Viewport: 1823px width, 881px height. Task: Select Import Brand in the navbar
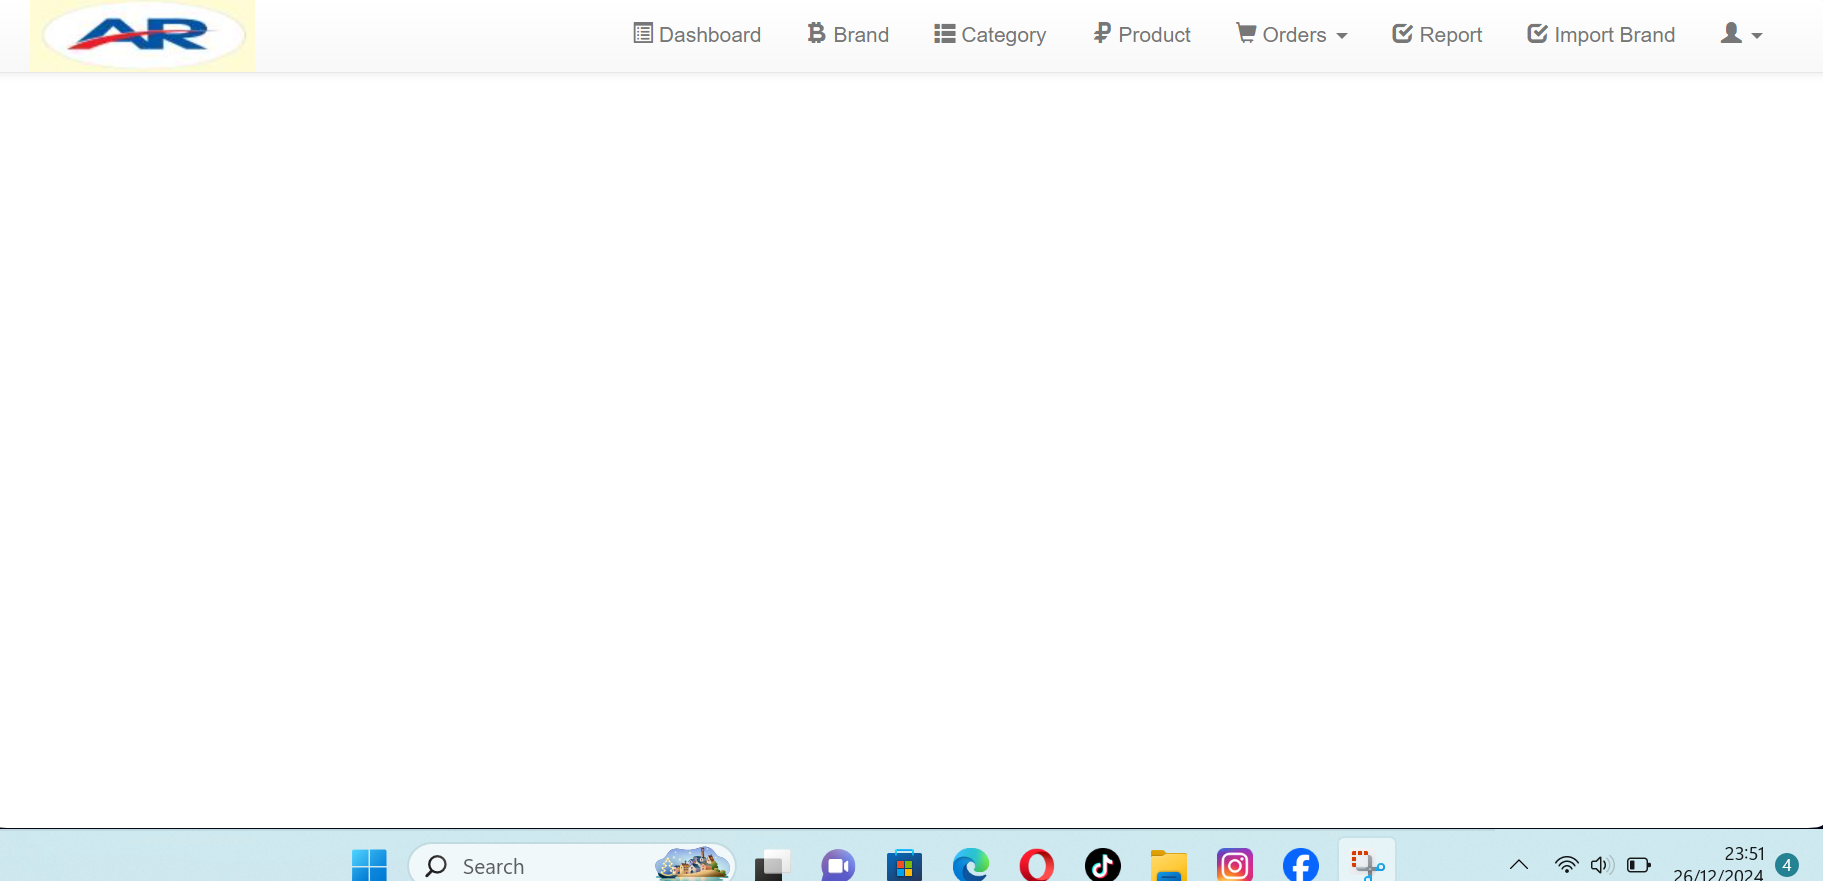click(1601, 35)
